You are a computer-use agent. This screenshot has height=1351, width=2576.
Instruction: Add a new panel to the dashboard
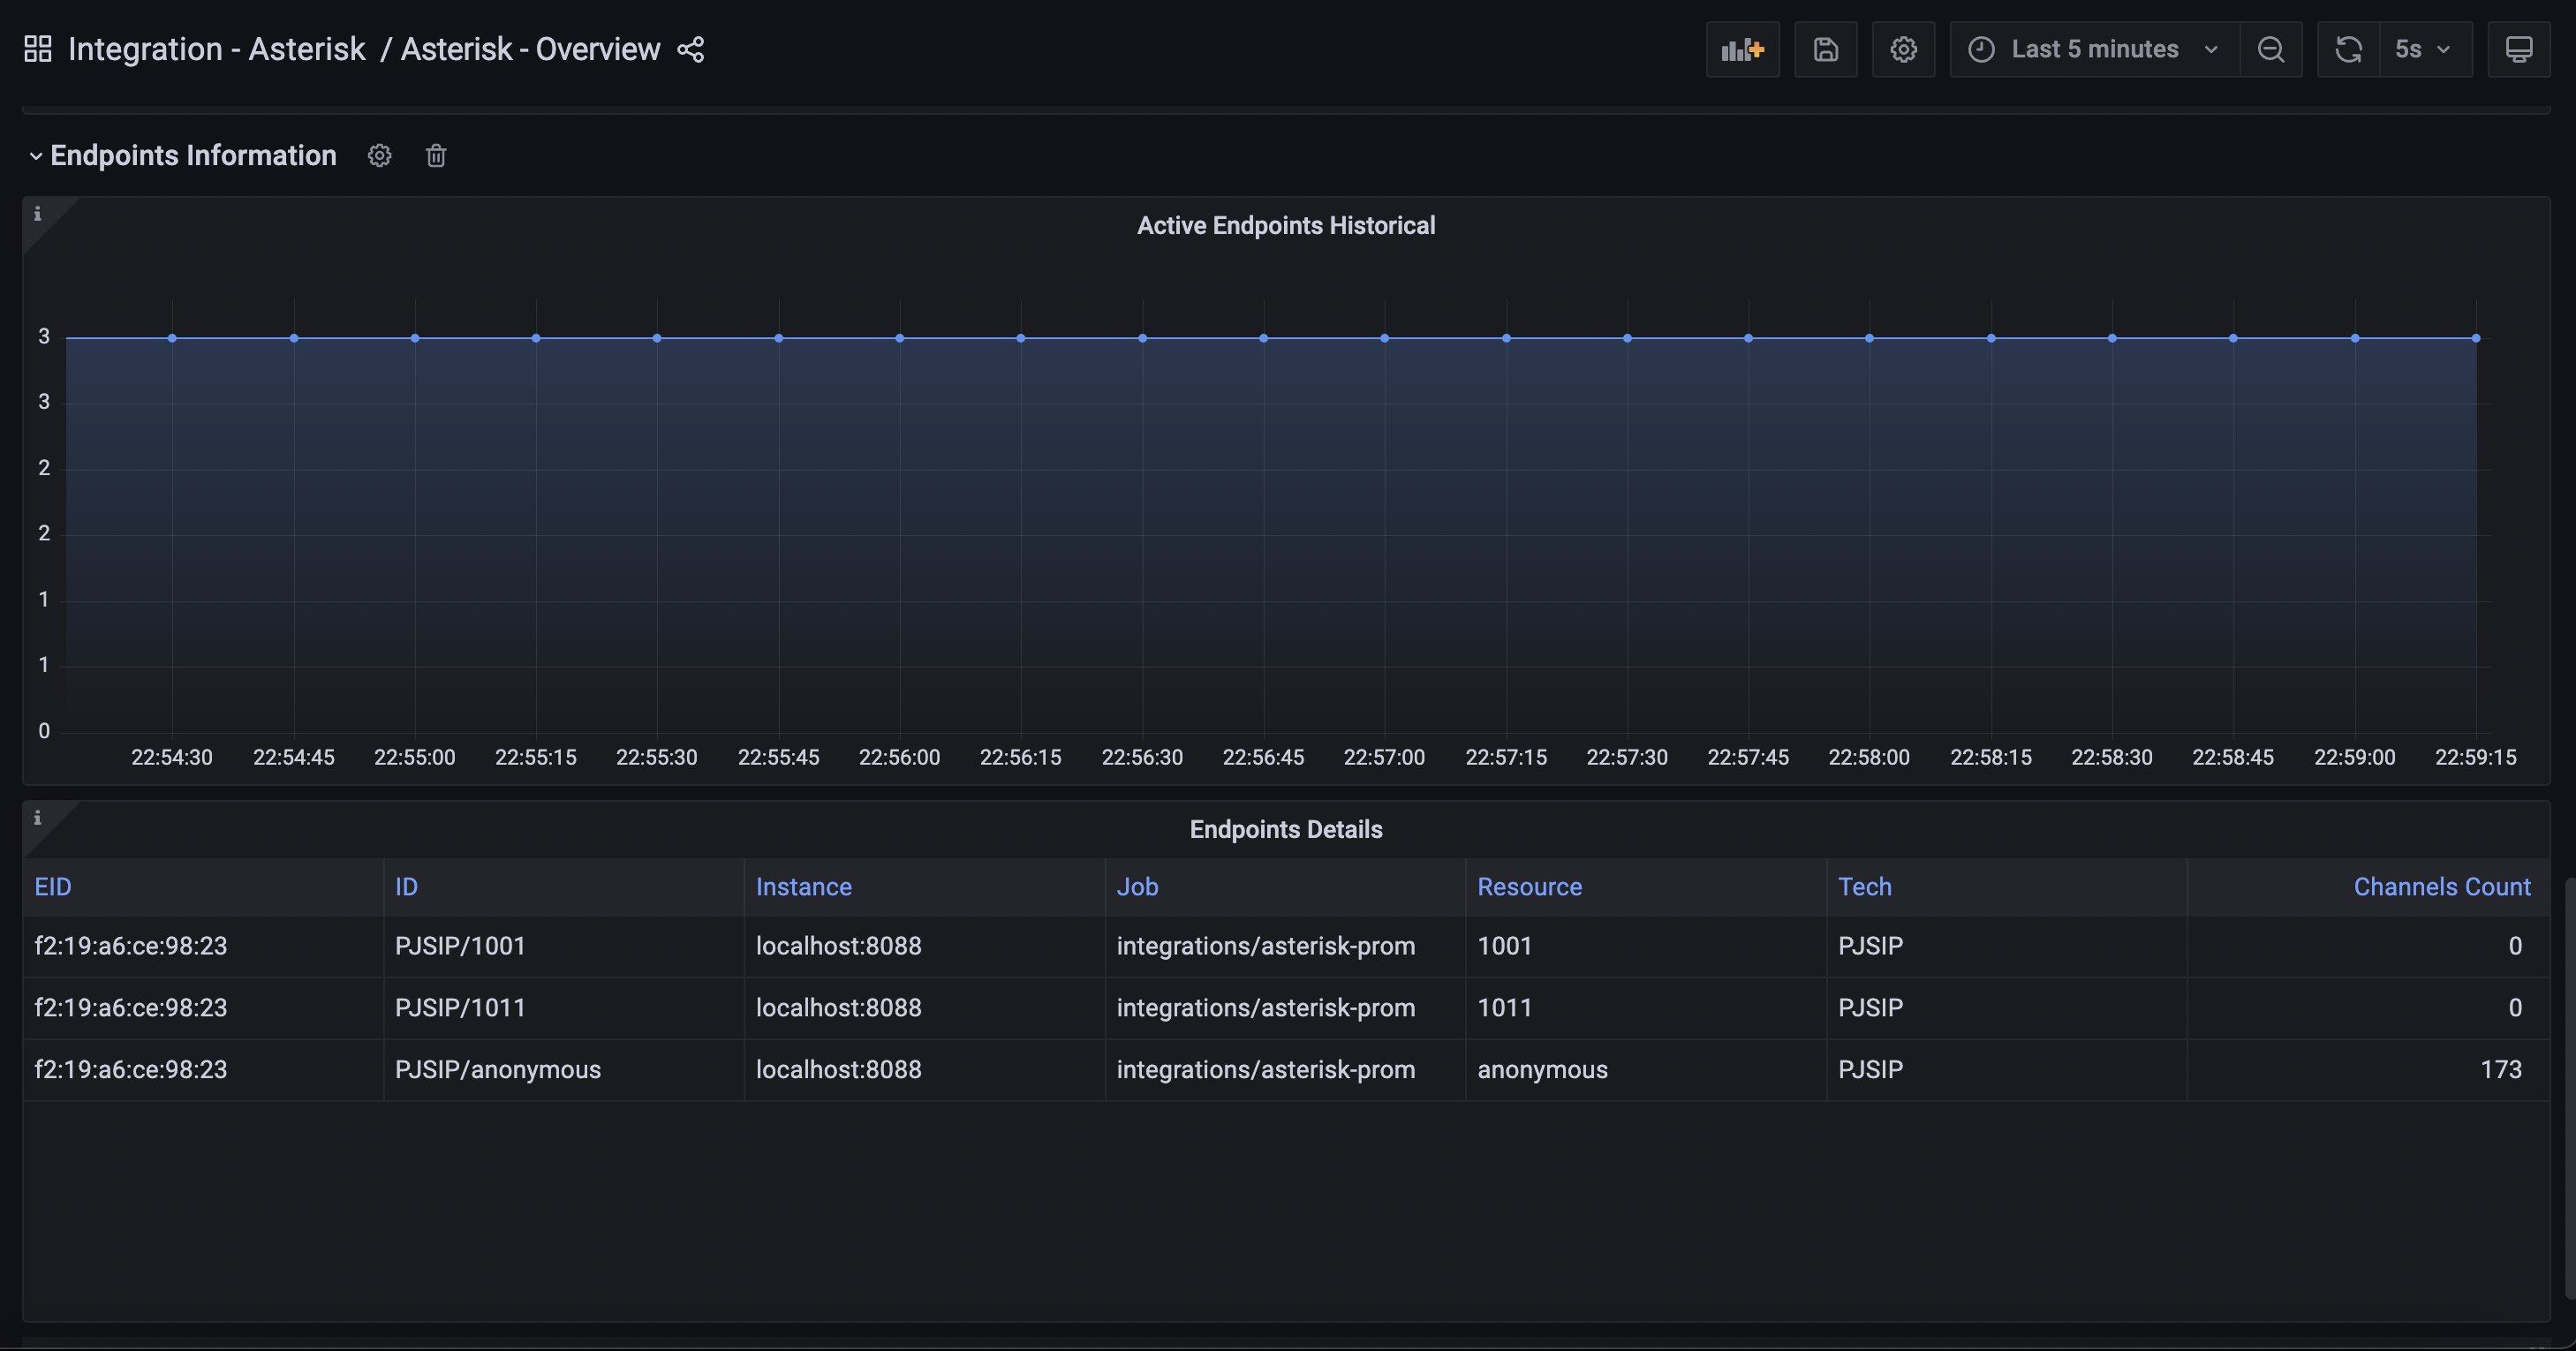click(x=1742, y=48)
